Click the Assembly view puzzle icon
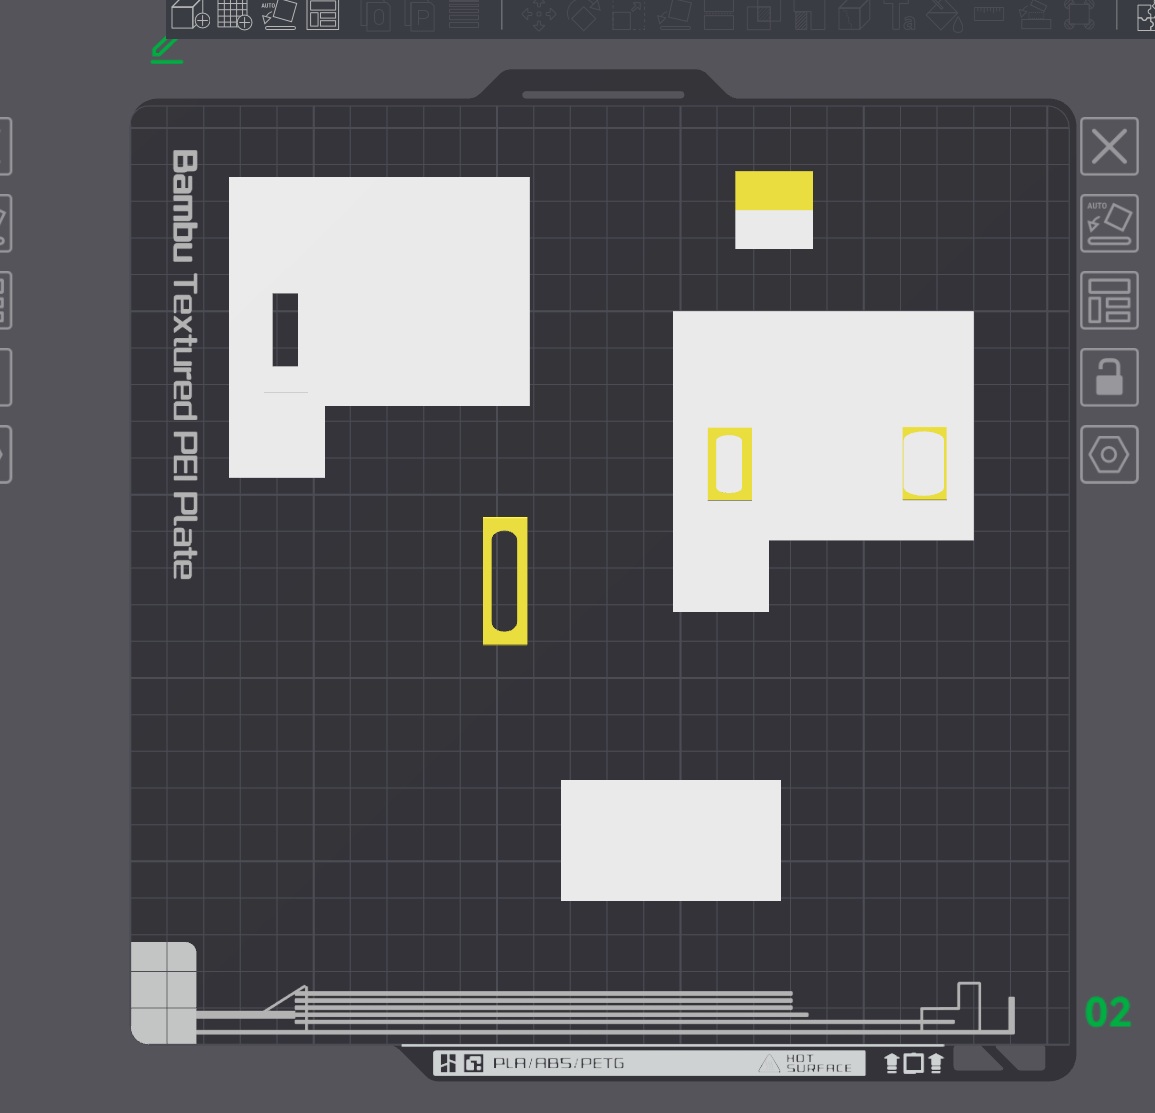1155x1113 pixels. [x=1146, y=15]
